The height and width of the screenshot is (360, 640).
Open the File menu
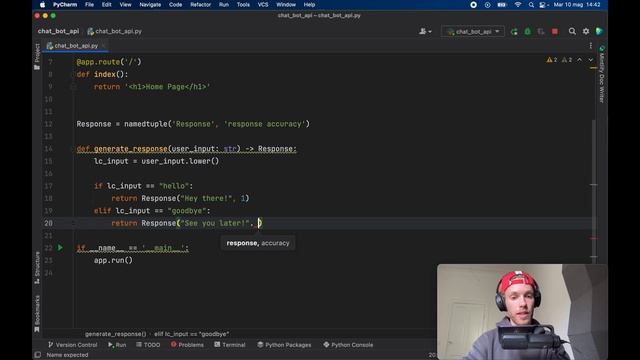(x=89, y=5)
